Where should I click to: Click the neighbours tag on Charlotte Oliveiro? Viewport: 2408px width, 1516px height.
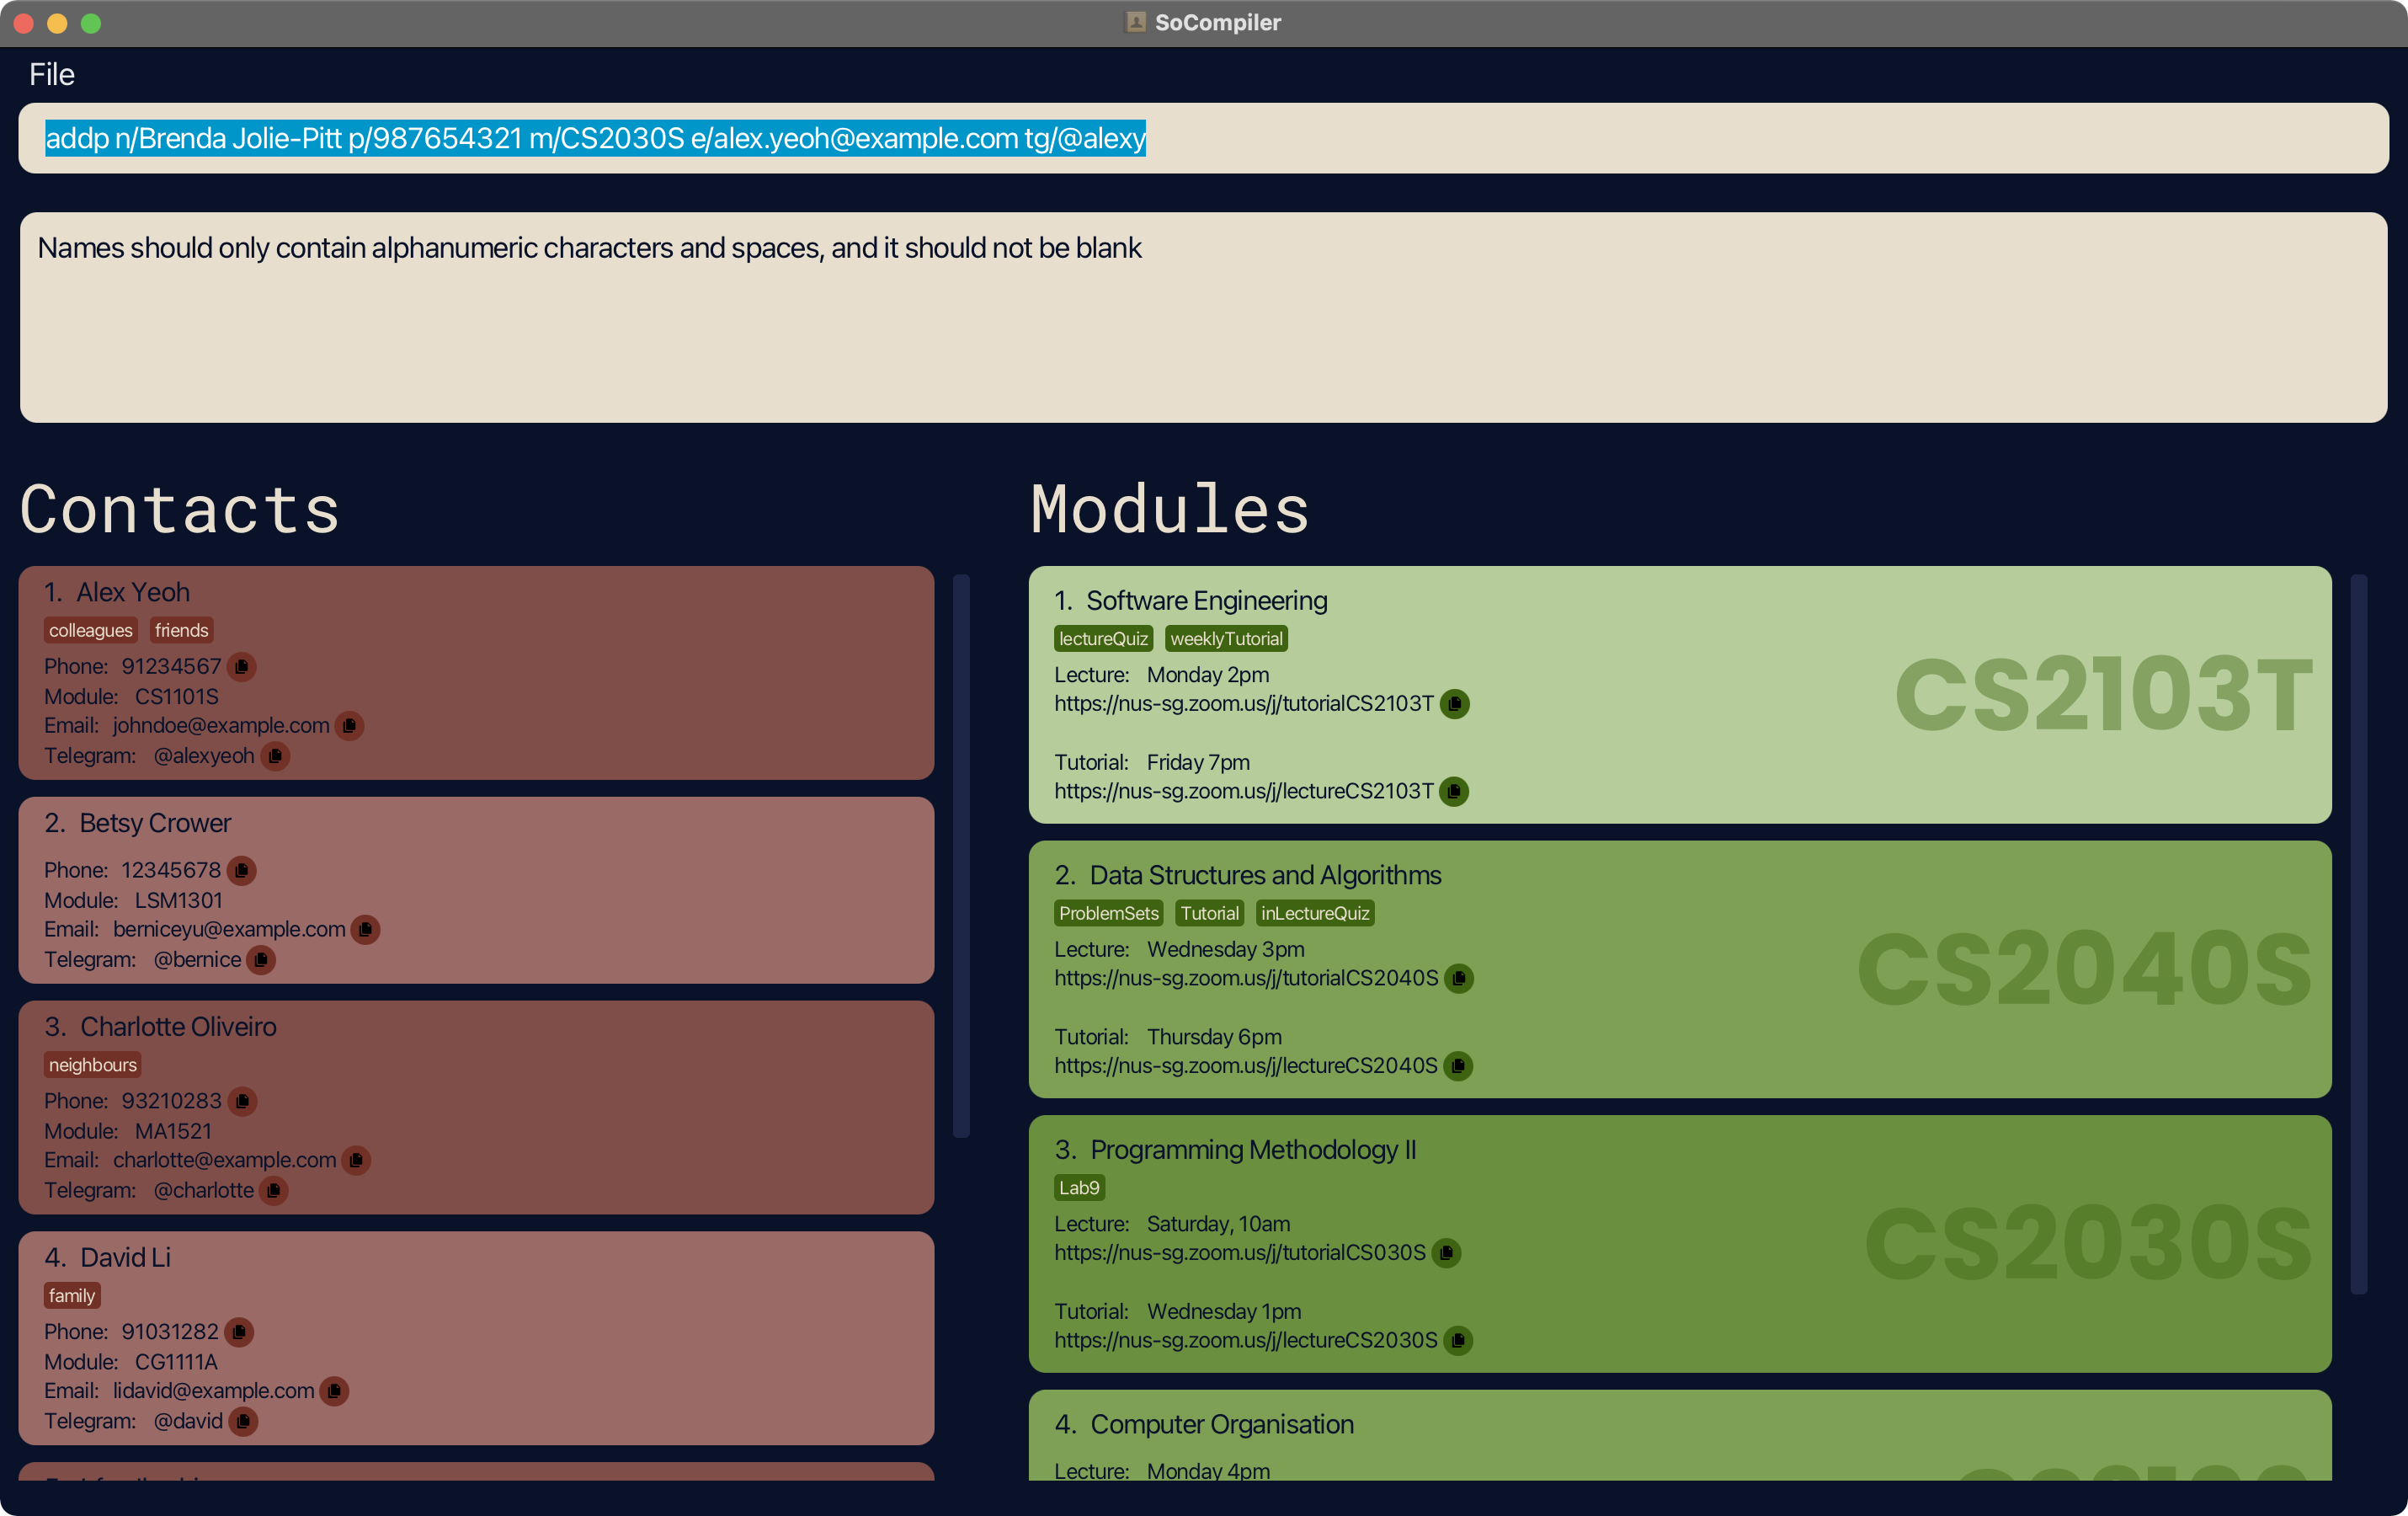pyautogui.click(x=92, y=1065)
